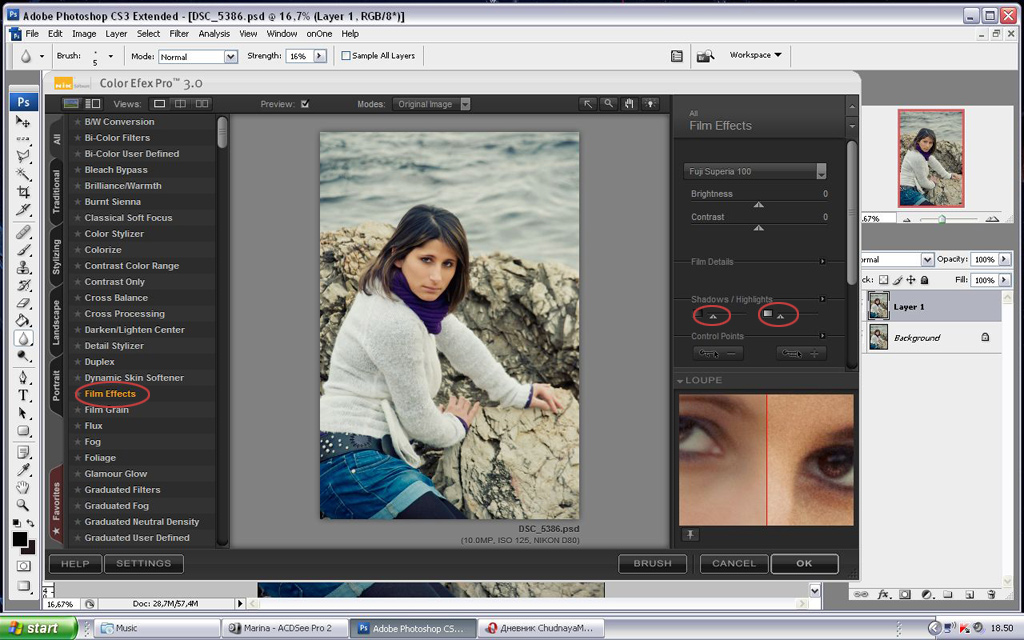This screenshot has height=640, width=1024.
Task: Expand the Shadows / Highlights section
Action: click(x=822, y=299)
